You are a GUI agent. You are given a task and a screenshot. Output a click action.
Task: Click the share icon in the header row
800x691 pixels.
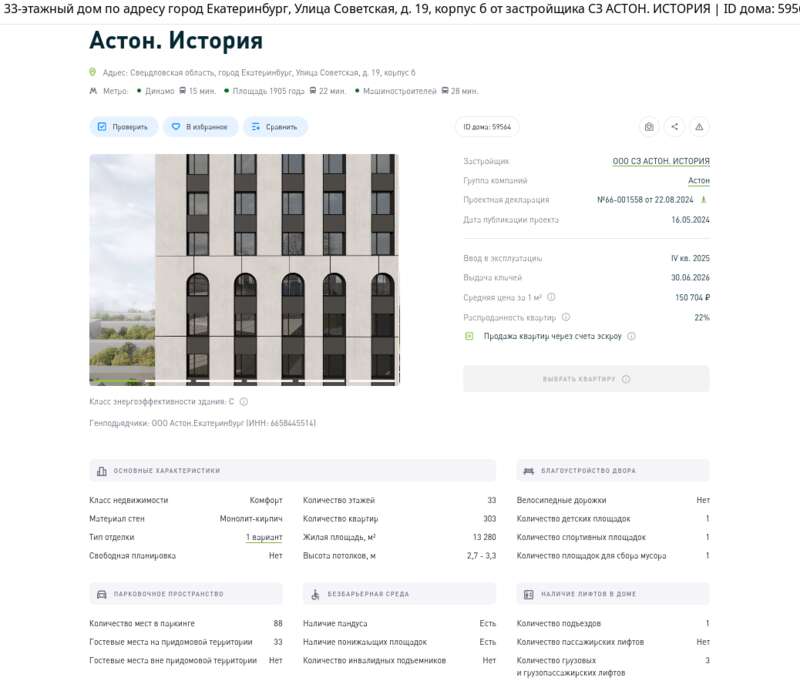[x=675, y=127]
